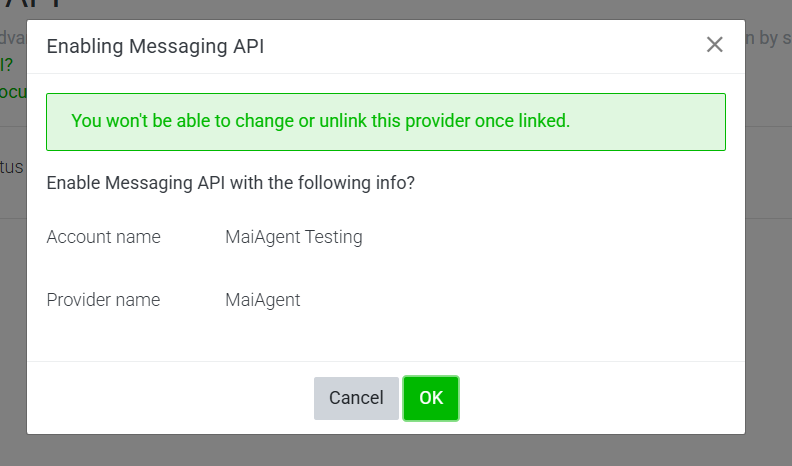Click the partially hidden green link ending in "I?"
This screenshot has width=792, height=466.
(7, 65)
